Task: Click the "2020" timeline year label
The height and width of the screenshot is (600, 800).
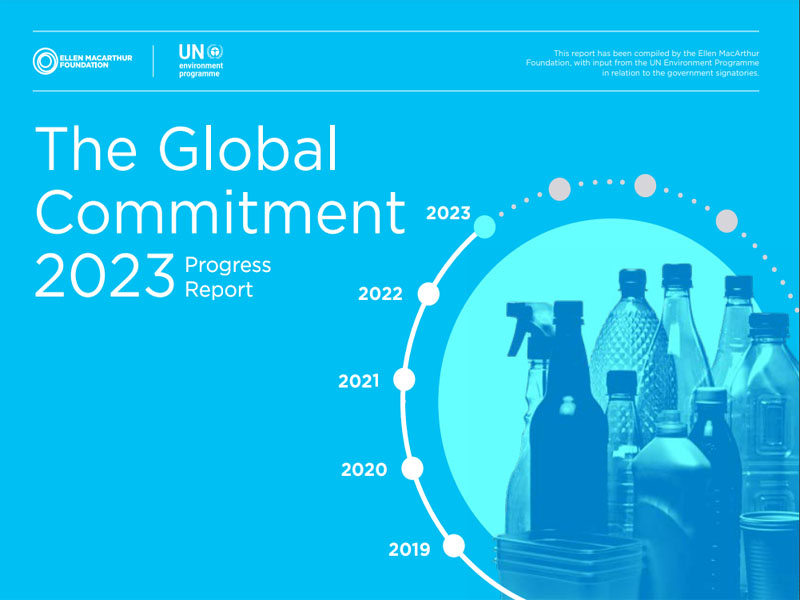Action: (364, 469)
